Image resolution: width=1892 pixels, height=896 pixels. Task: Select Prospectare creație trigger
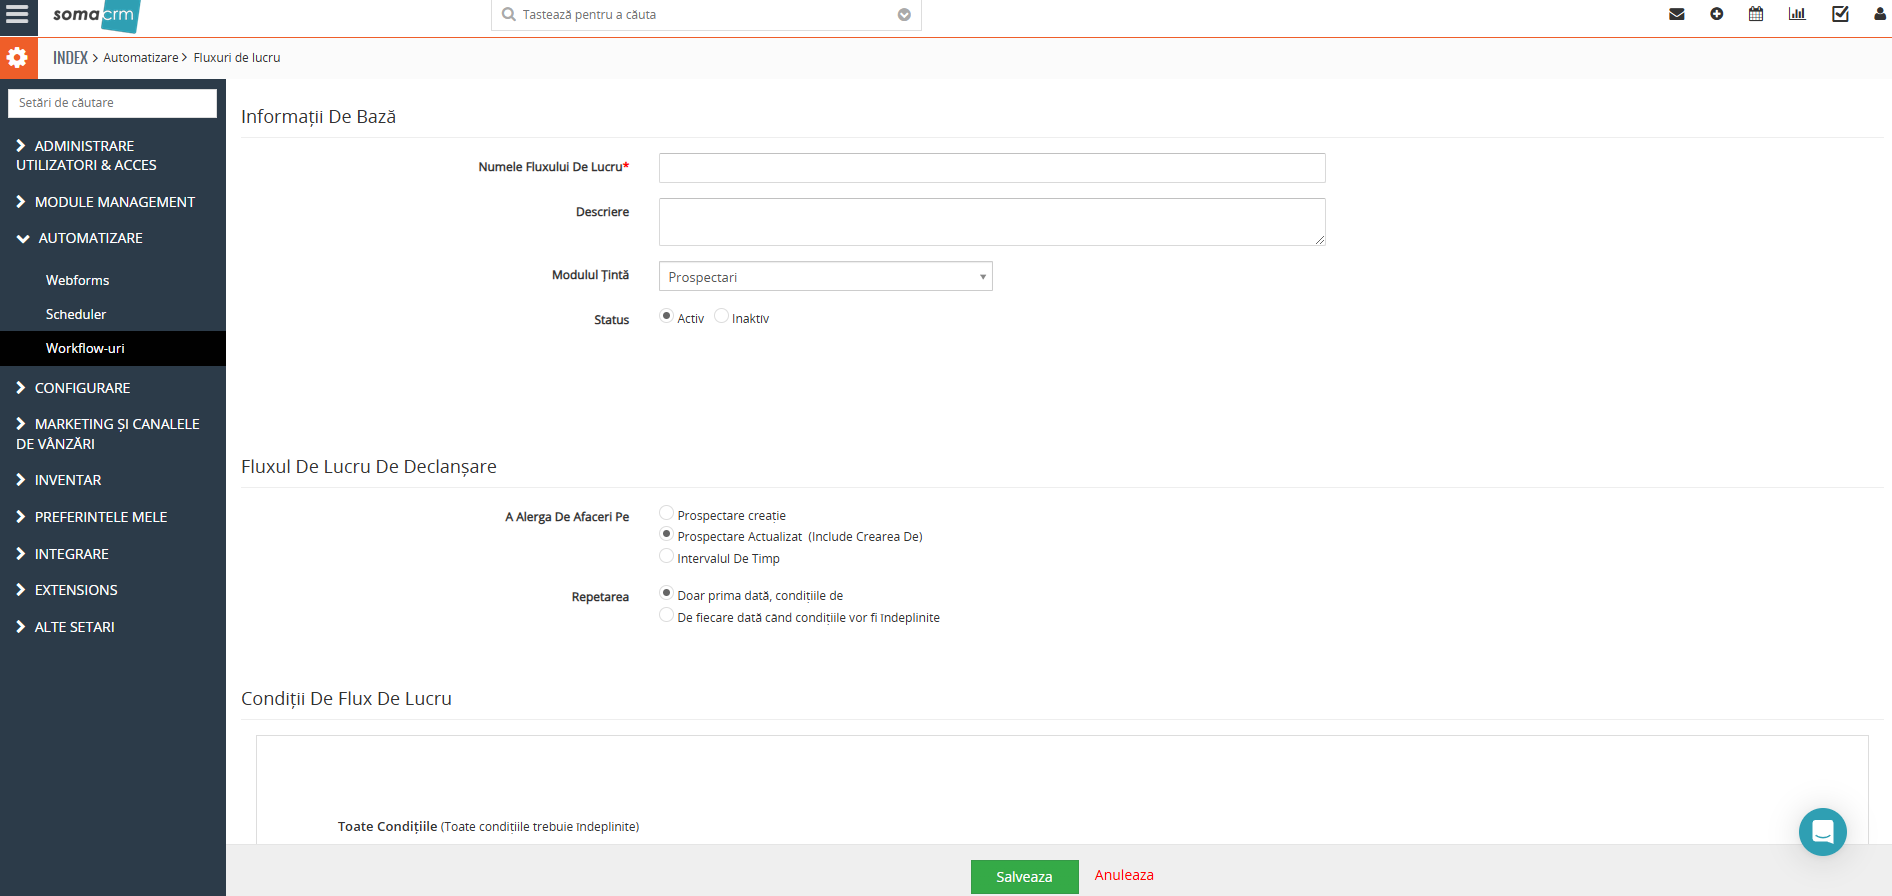click(x=666, y=513)
